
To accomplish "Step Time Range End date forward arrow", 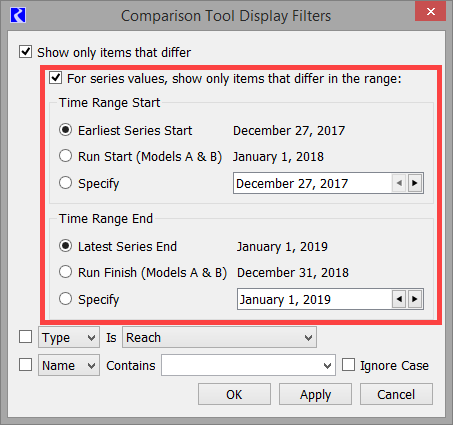I will [x=414, y=299].
